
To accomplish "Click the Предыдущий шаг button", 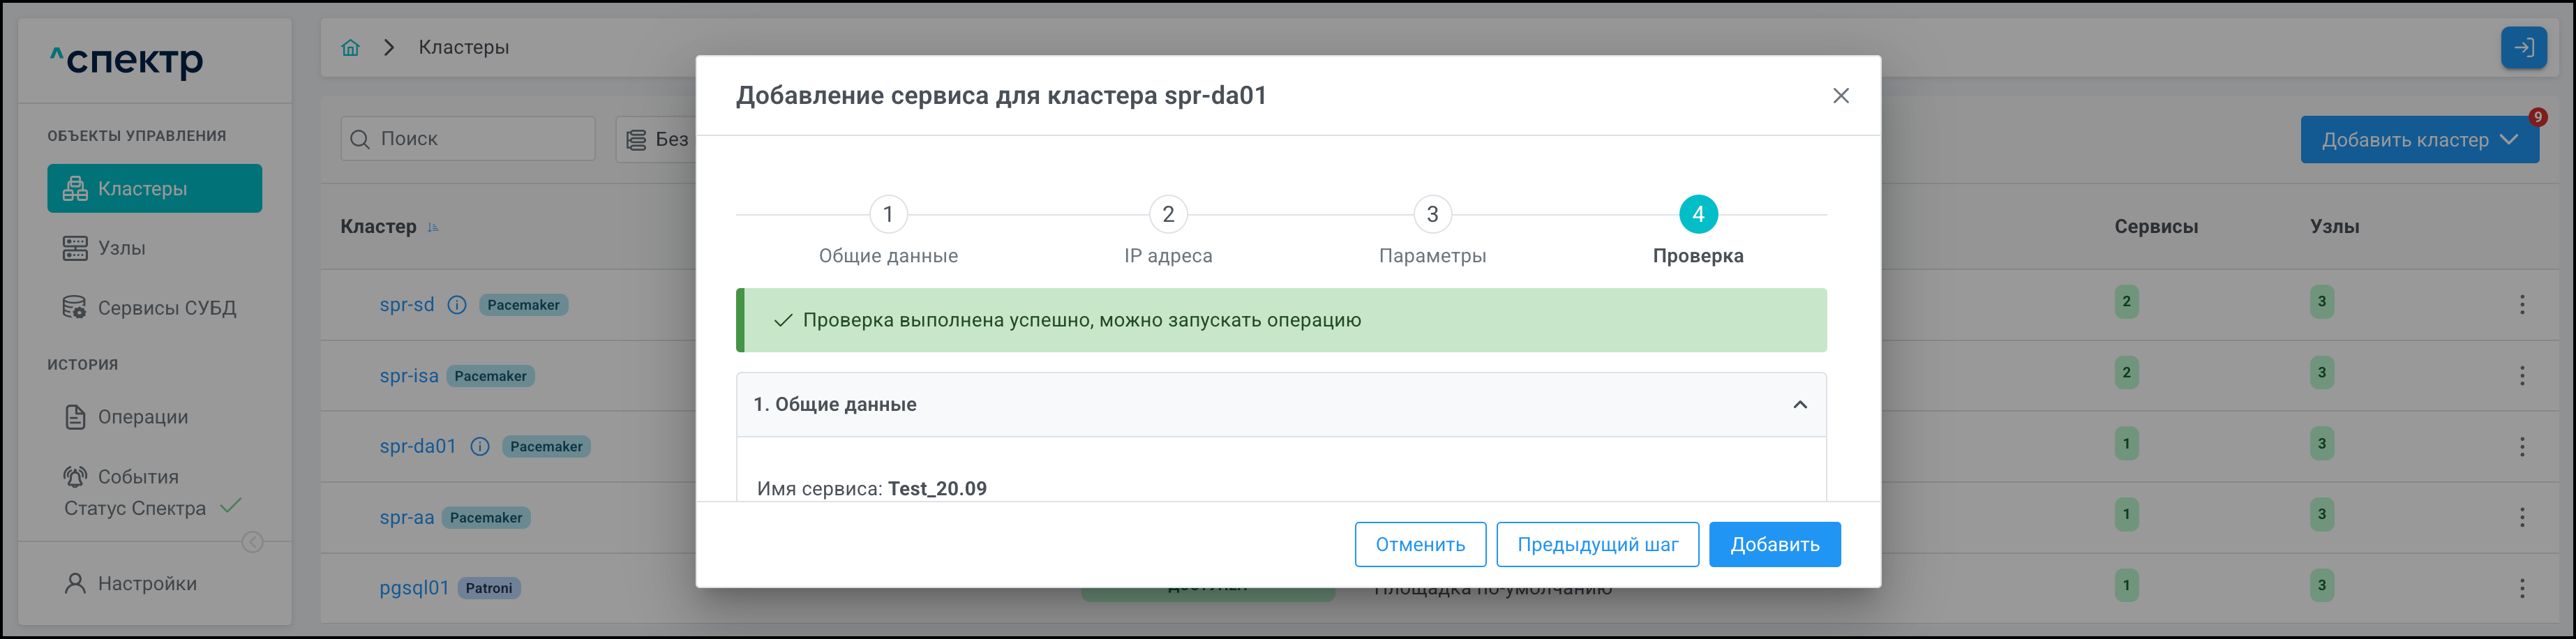I will click(x=1597, y=545).
